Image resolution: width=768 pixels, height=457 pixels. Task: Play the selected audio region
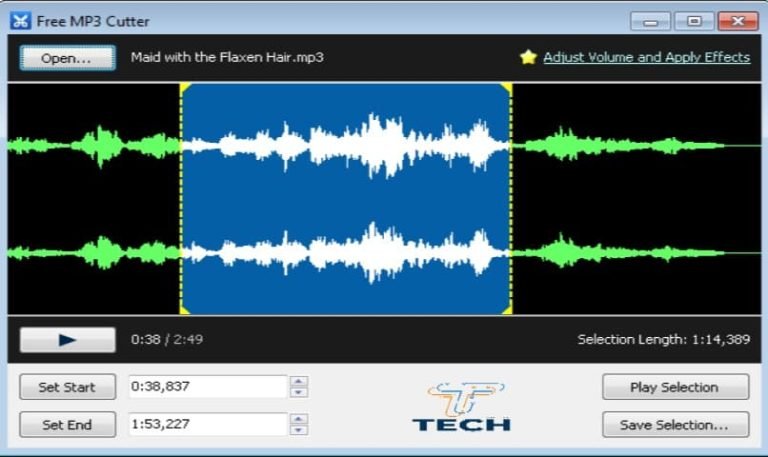pos(675,387)
